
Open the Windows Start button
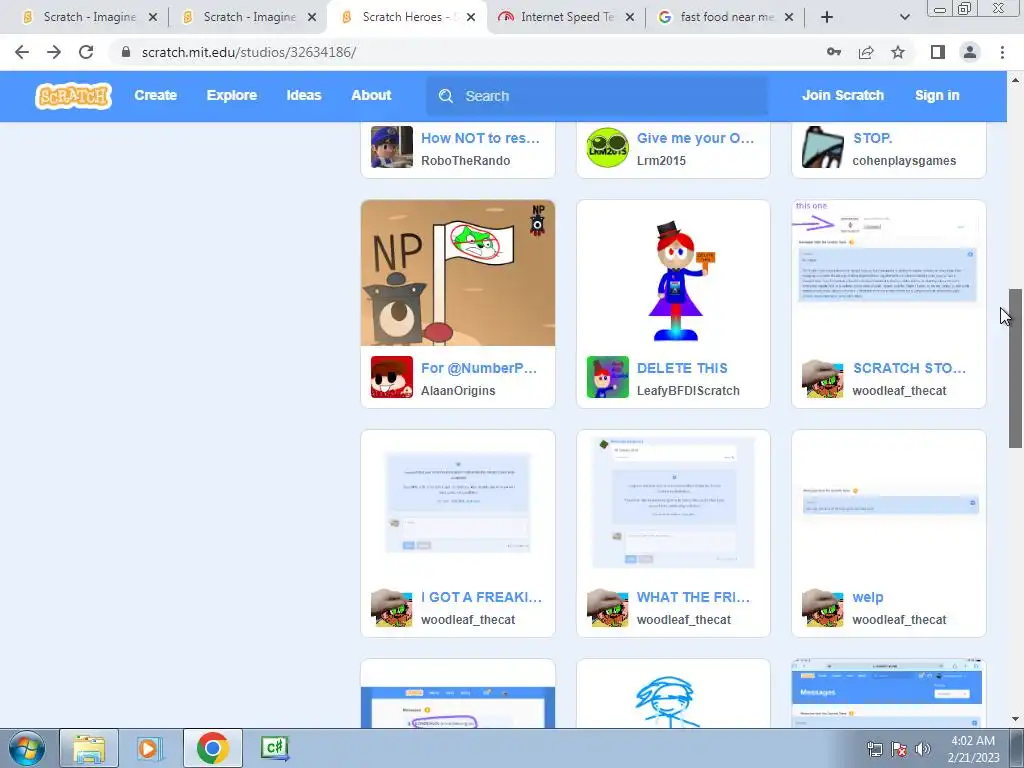coord(26,748)
